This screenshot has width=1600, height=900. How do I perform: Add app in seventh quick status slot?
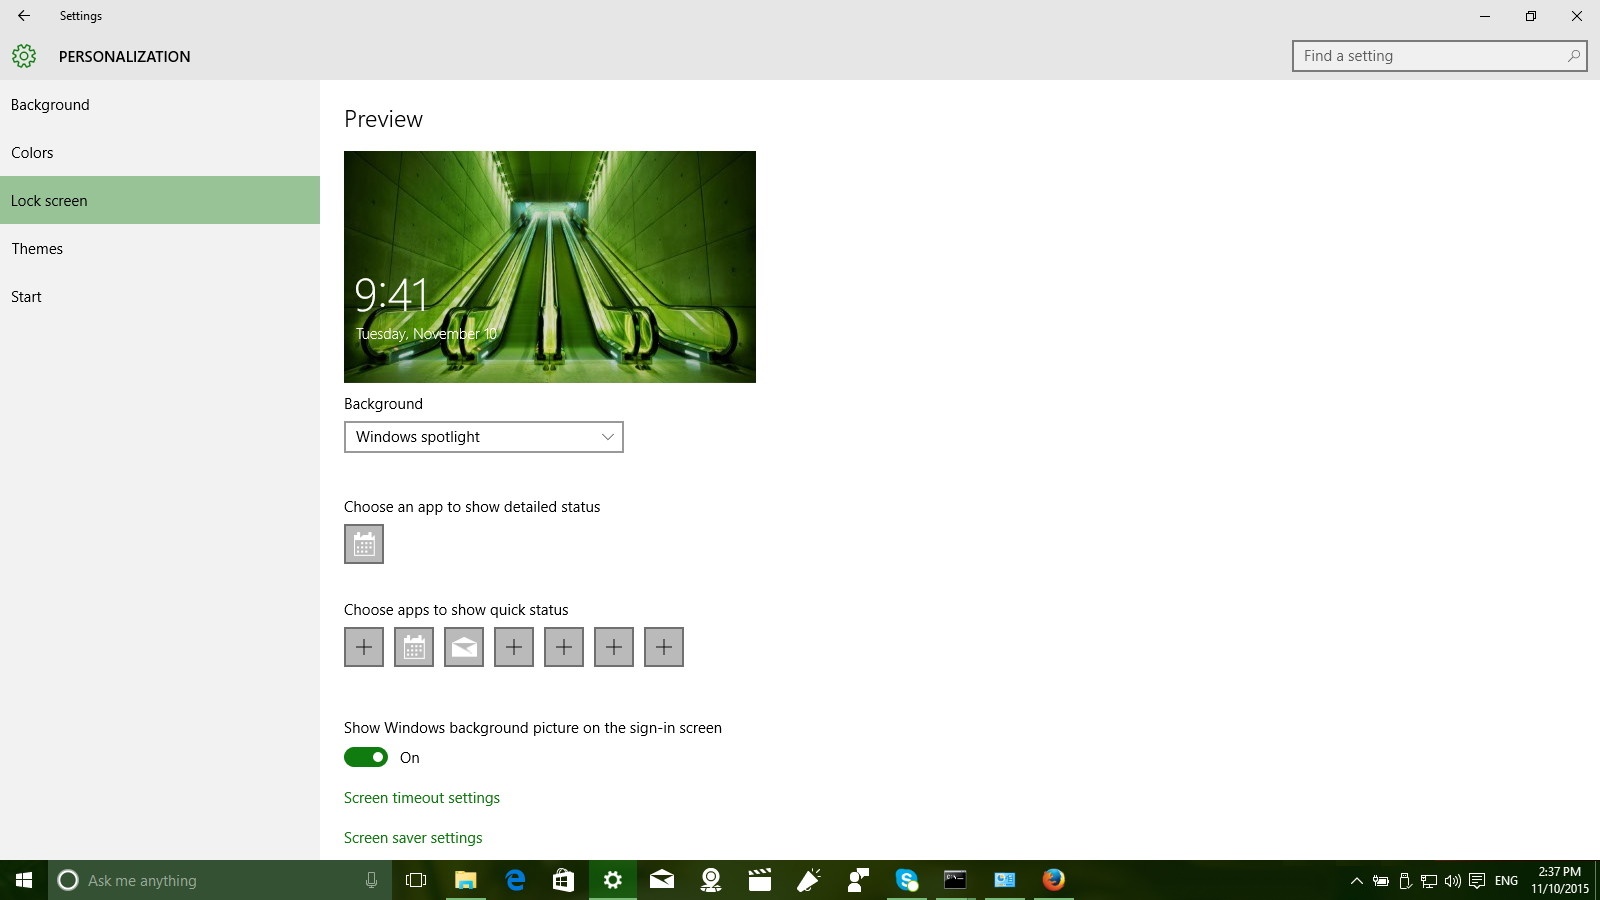tap(664, 647)
